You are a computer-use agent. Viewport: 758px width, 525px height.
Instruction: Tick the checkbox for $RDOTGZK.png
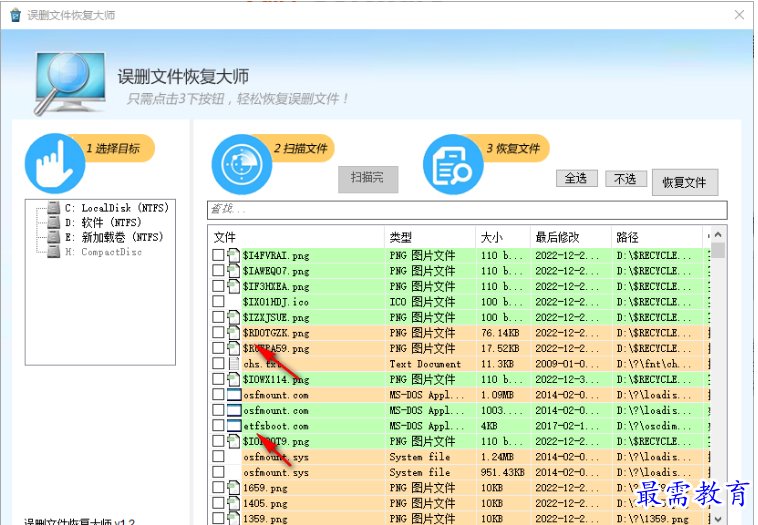pos(219,332)
